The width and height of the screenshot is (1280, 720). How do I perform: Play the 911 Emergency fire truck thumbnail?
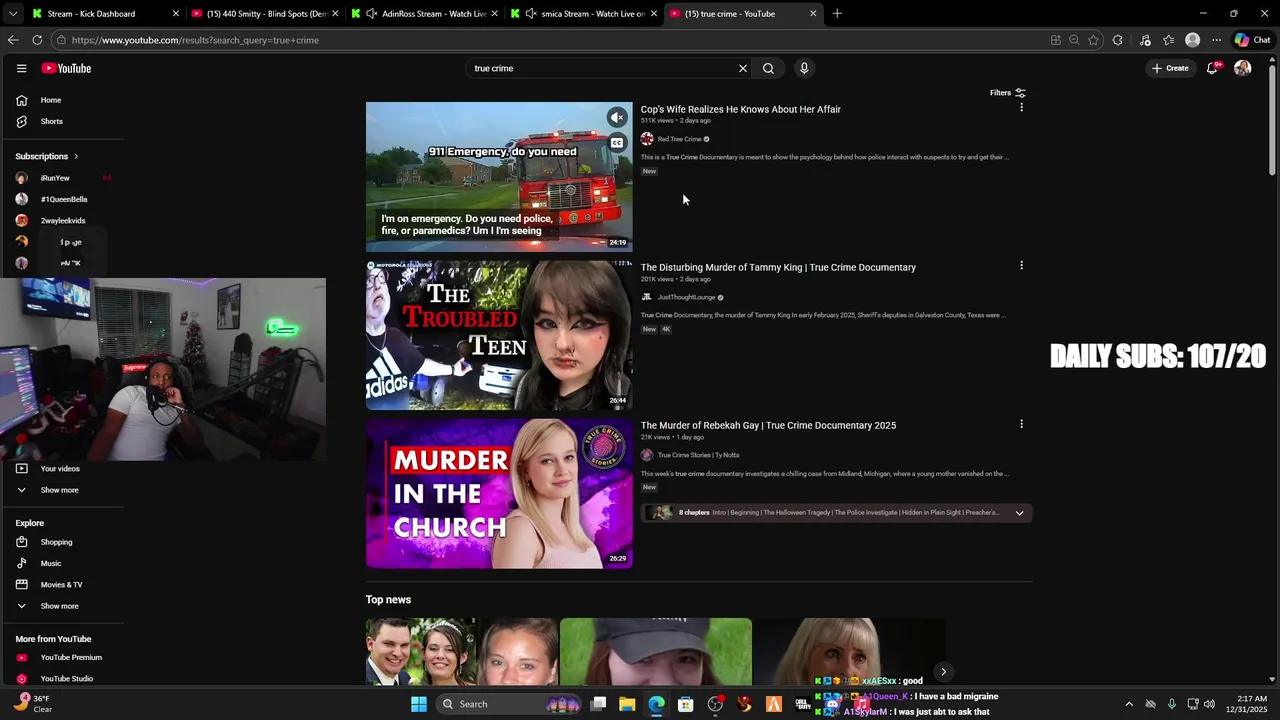pyautogui.click(x=499, y=177)
